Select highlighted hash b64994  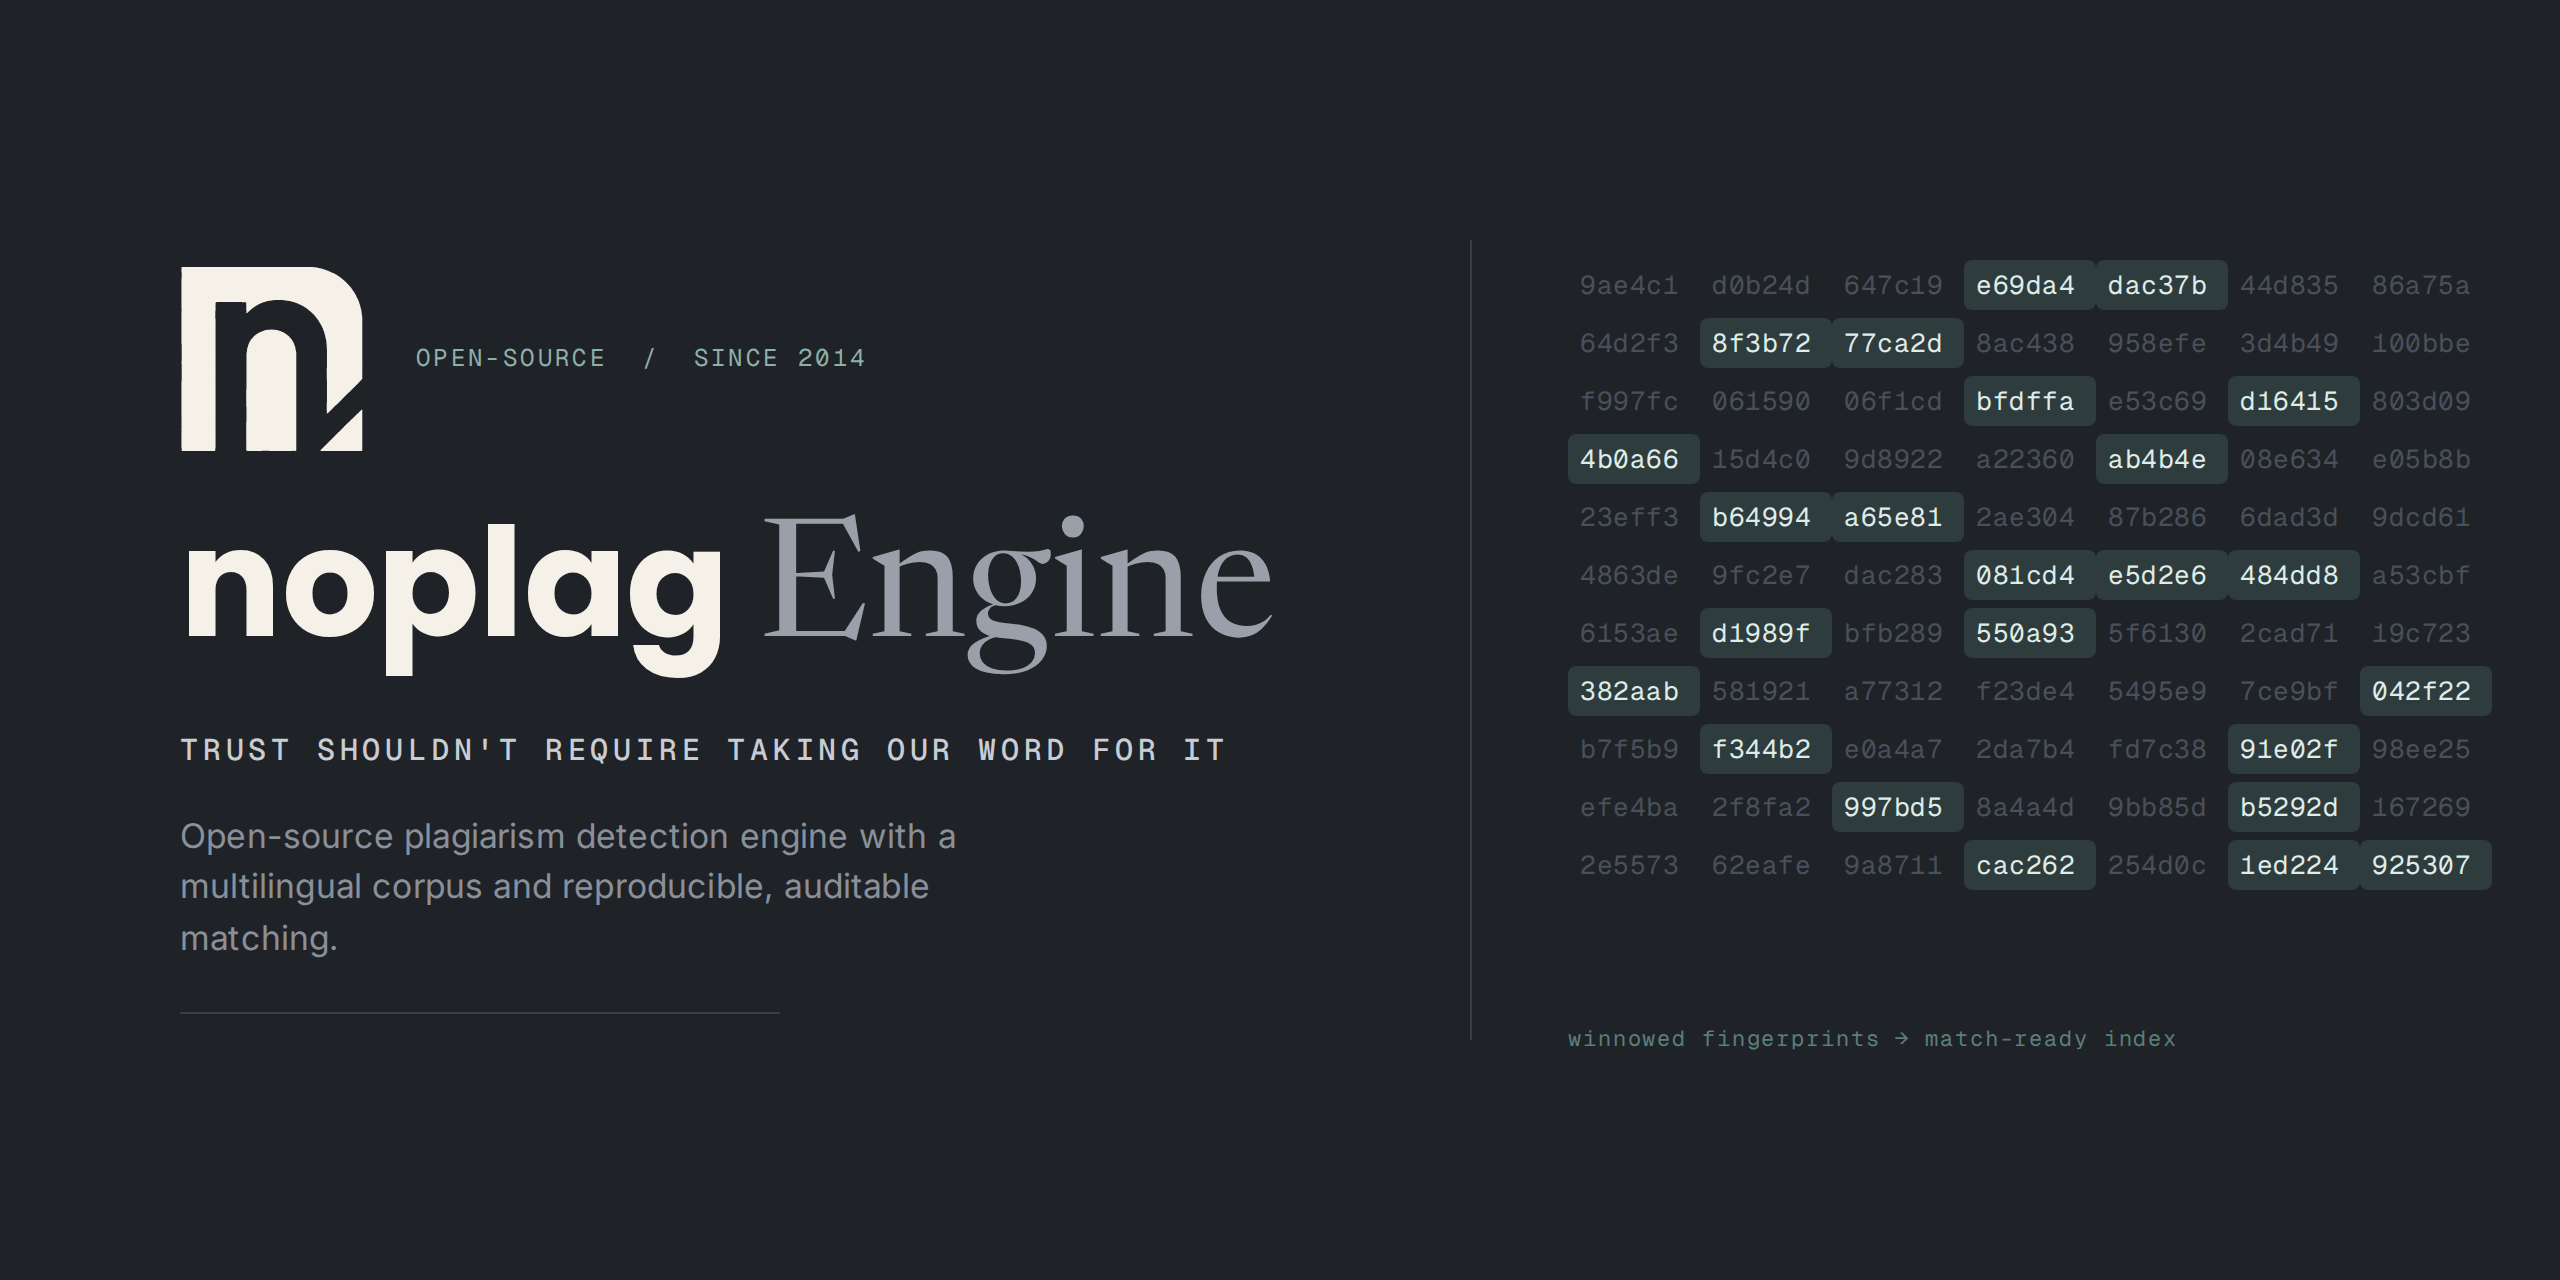point(1766,517)
